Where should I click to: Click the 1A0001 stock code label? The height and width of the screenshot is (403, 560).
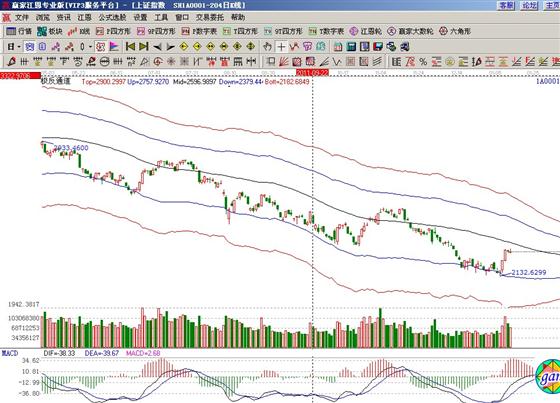(x=548, y=81)
